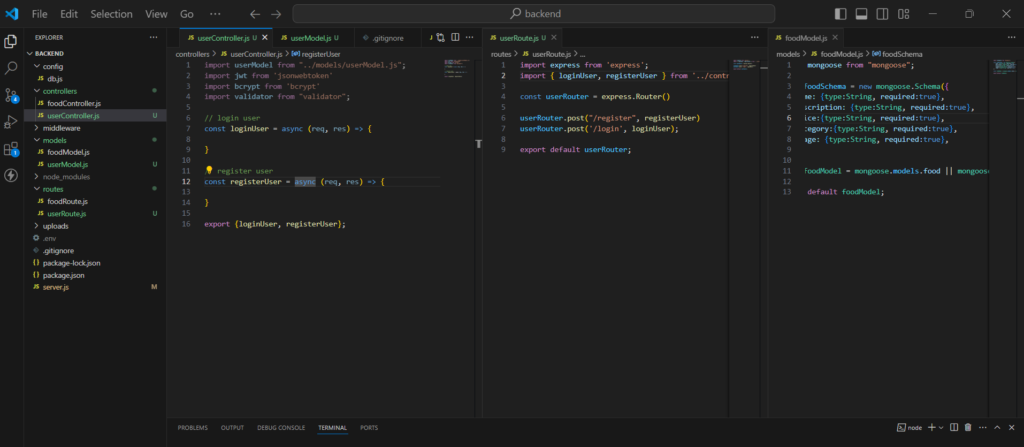Open the Selection menu

point(110,14)
